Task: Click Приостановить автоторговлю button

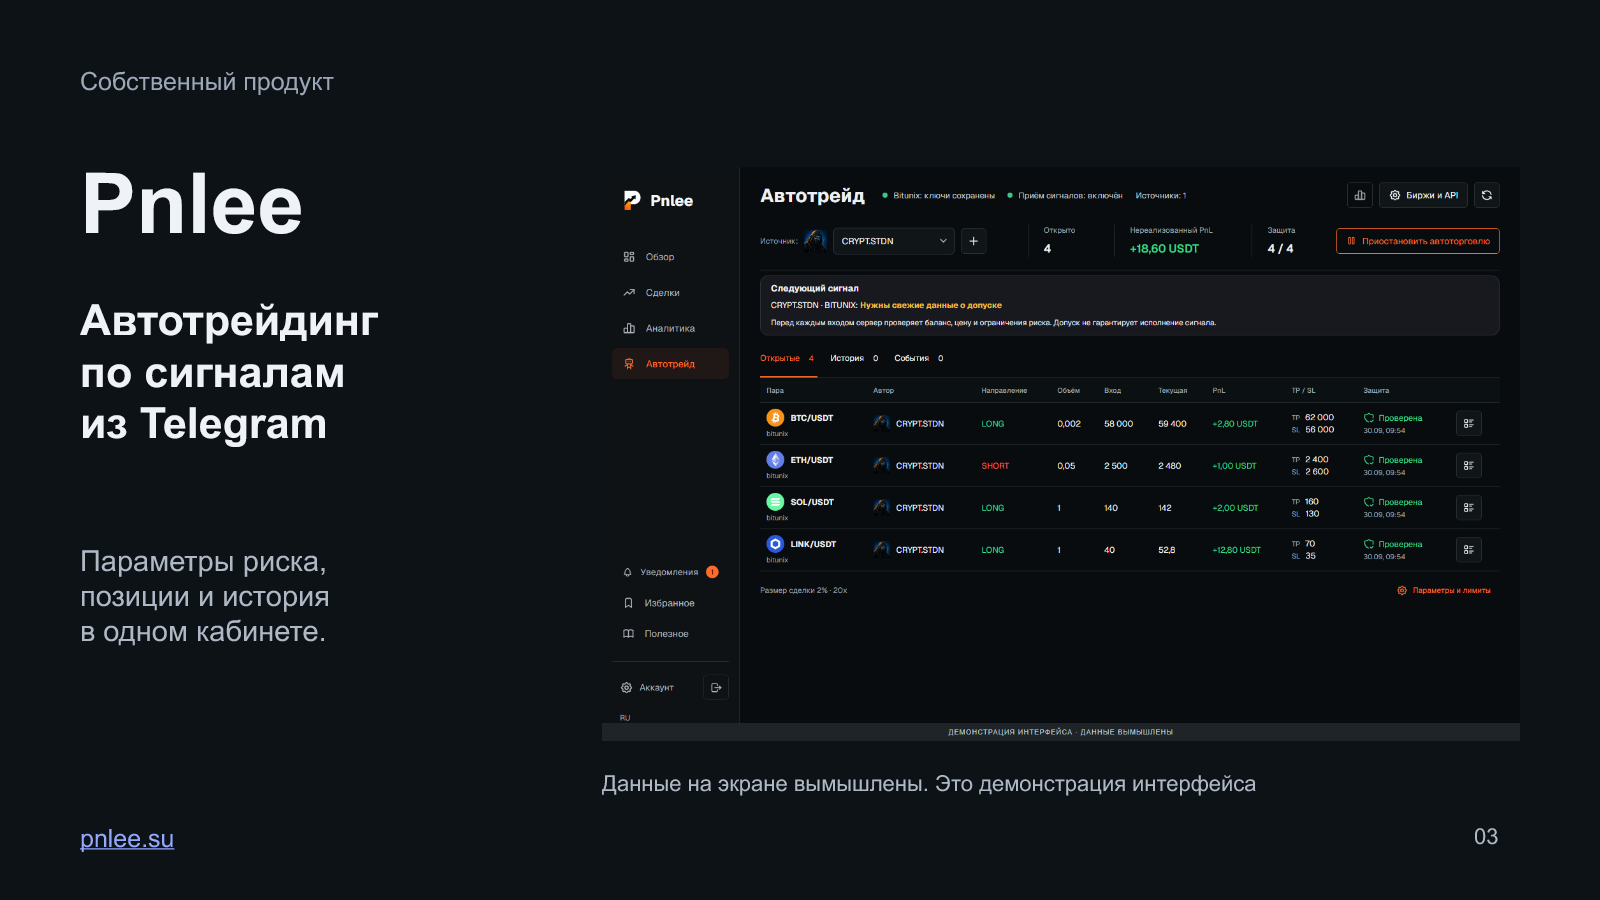Action: coord(1418,241)
